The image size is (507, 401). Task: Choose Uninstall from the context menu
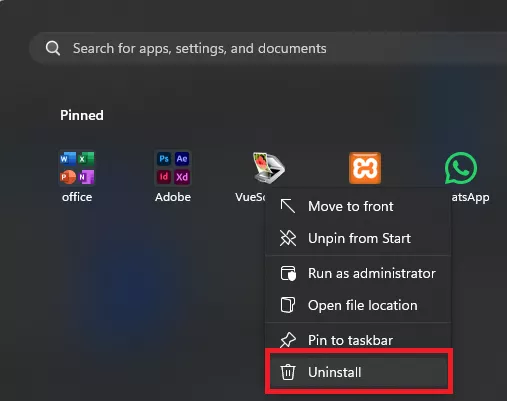[x=358, y=372]
